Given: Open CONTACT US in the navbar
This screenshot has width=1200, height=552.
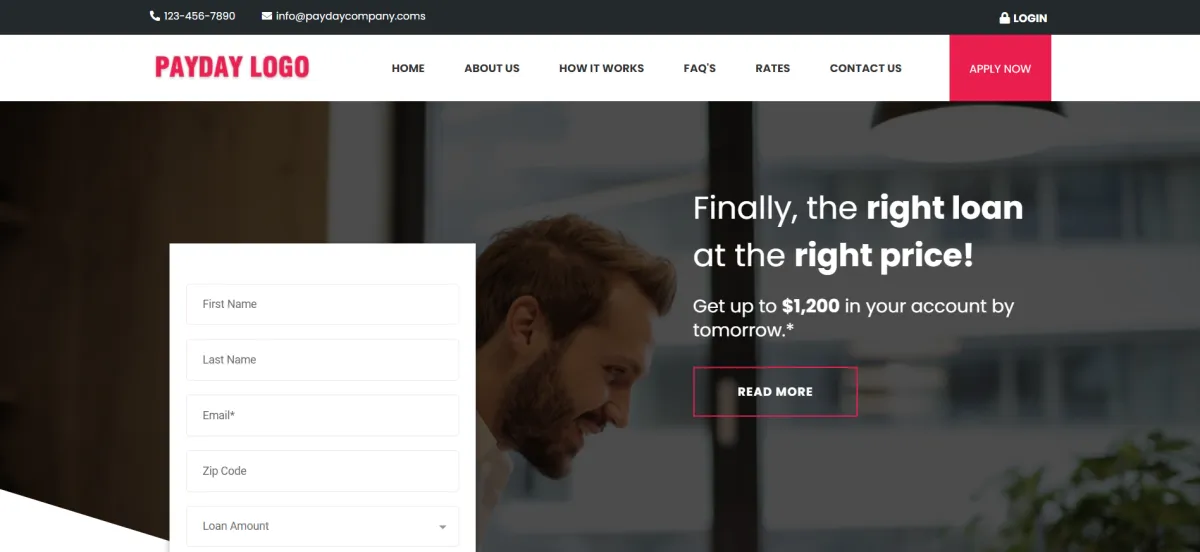Looking at the screenshot, I should click(866, 68).
